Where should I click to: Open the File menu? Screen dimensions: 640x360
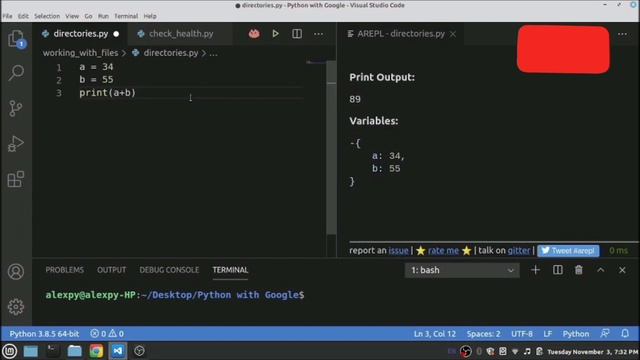click(x=7, y=16)
